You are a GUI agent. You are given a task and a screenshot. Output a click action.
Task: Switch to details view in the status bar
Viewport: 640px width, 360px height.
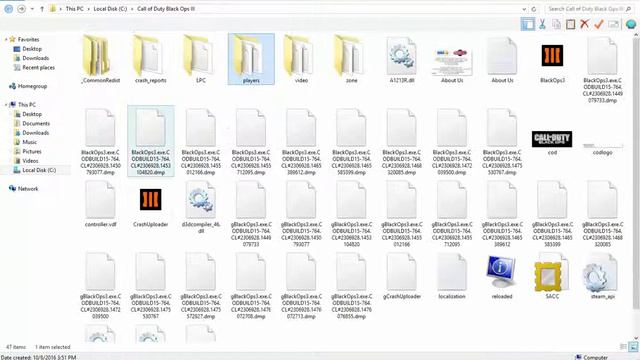click(x=623, y=347)
